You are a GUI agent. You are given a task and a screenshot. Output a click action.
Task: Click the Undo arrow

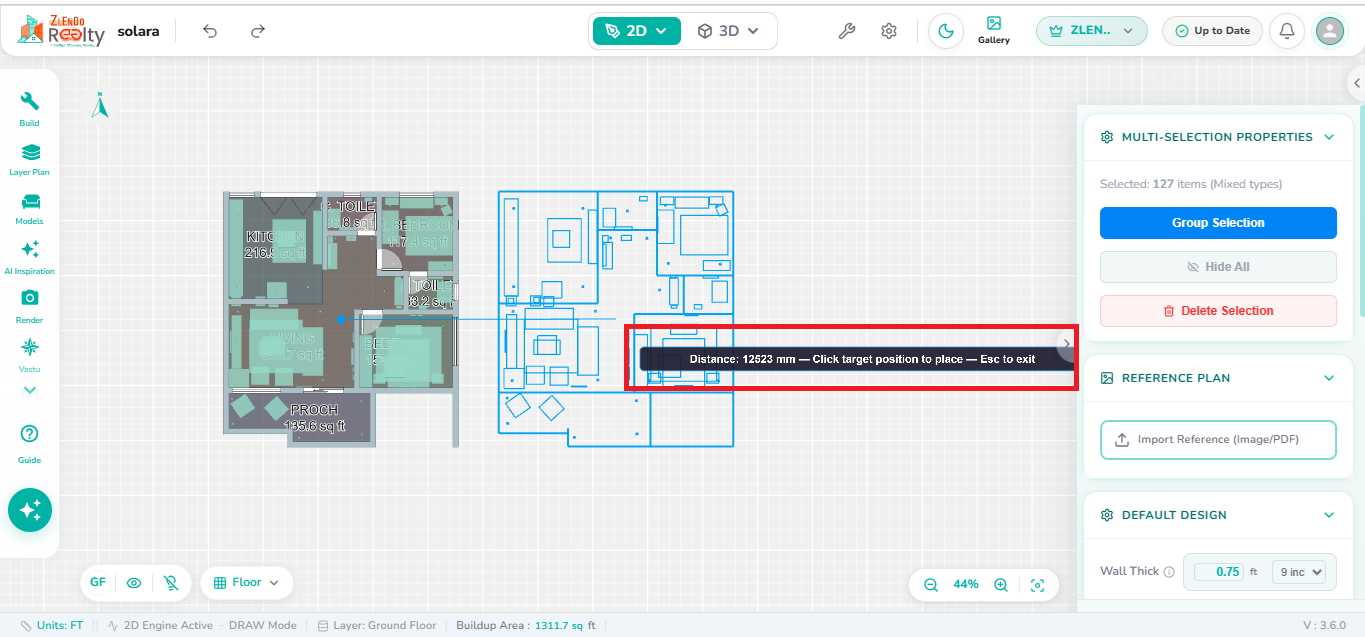click(x=210, y=31)
